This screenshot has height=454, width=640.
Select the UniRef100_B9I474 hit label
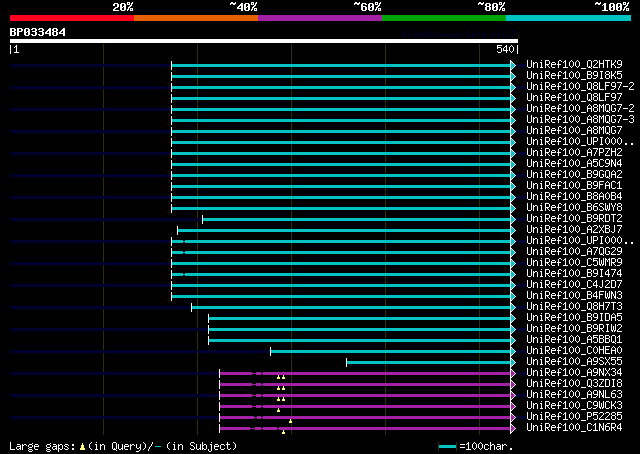(x=574, y=274)
